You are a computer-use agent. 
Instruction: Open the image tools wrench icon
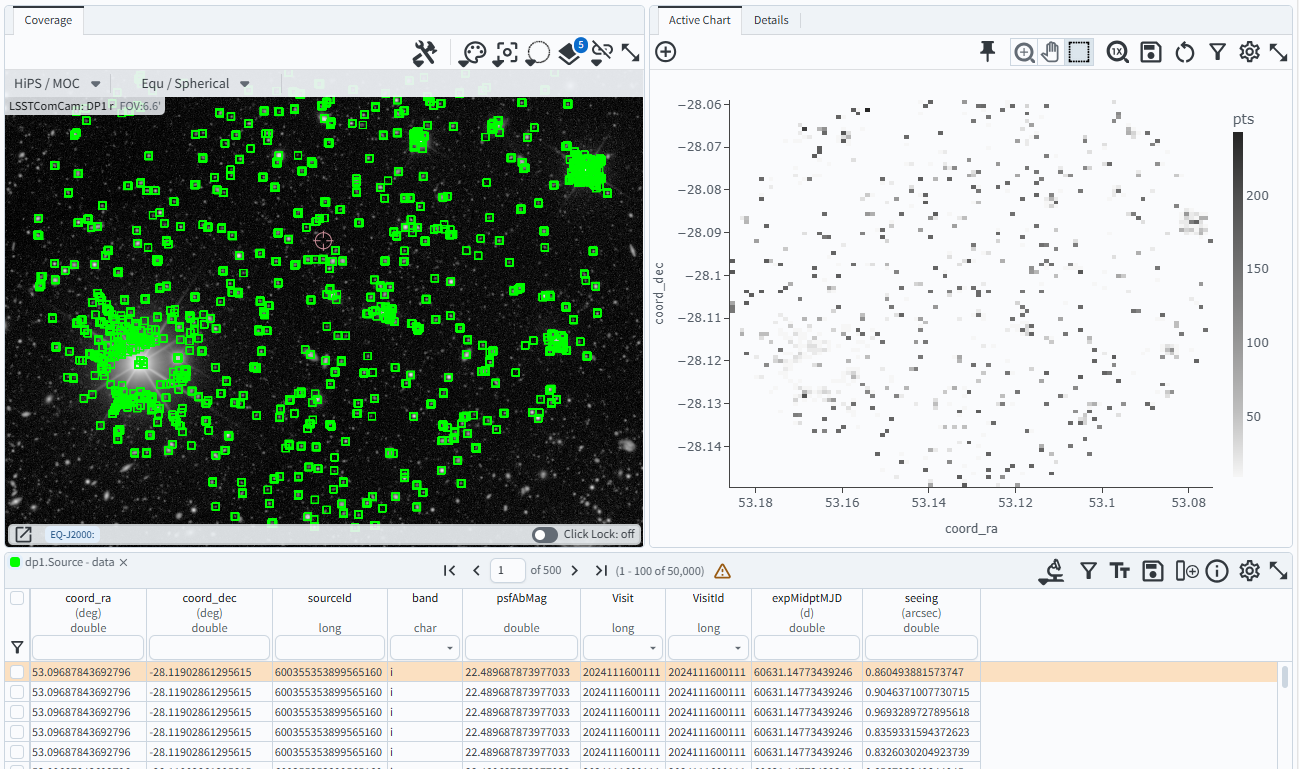pos(425,53)
